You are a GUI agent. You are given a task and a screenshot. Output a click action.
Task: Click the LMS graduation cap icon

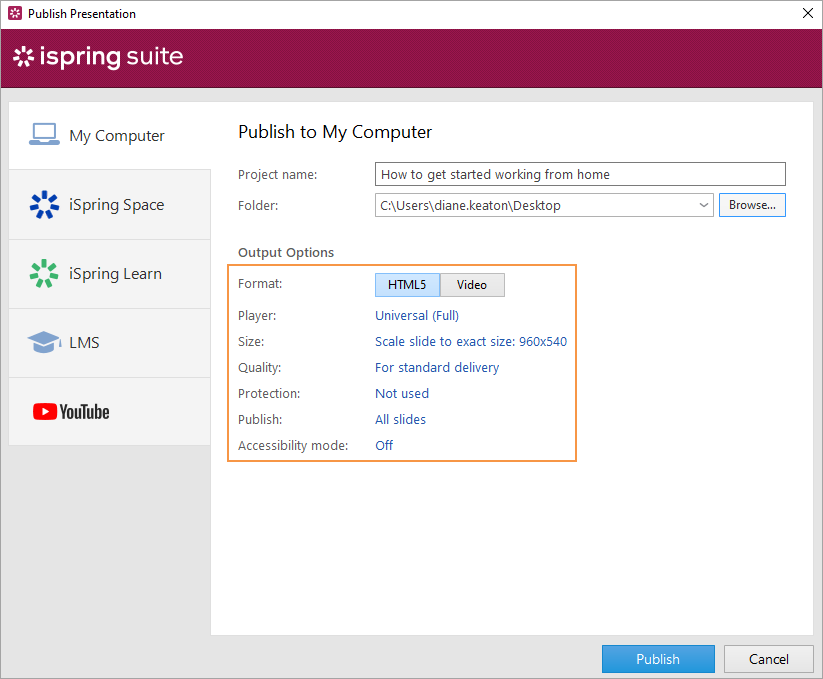[44, 342]
